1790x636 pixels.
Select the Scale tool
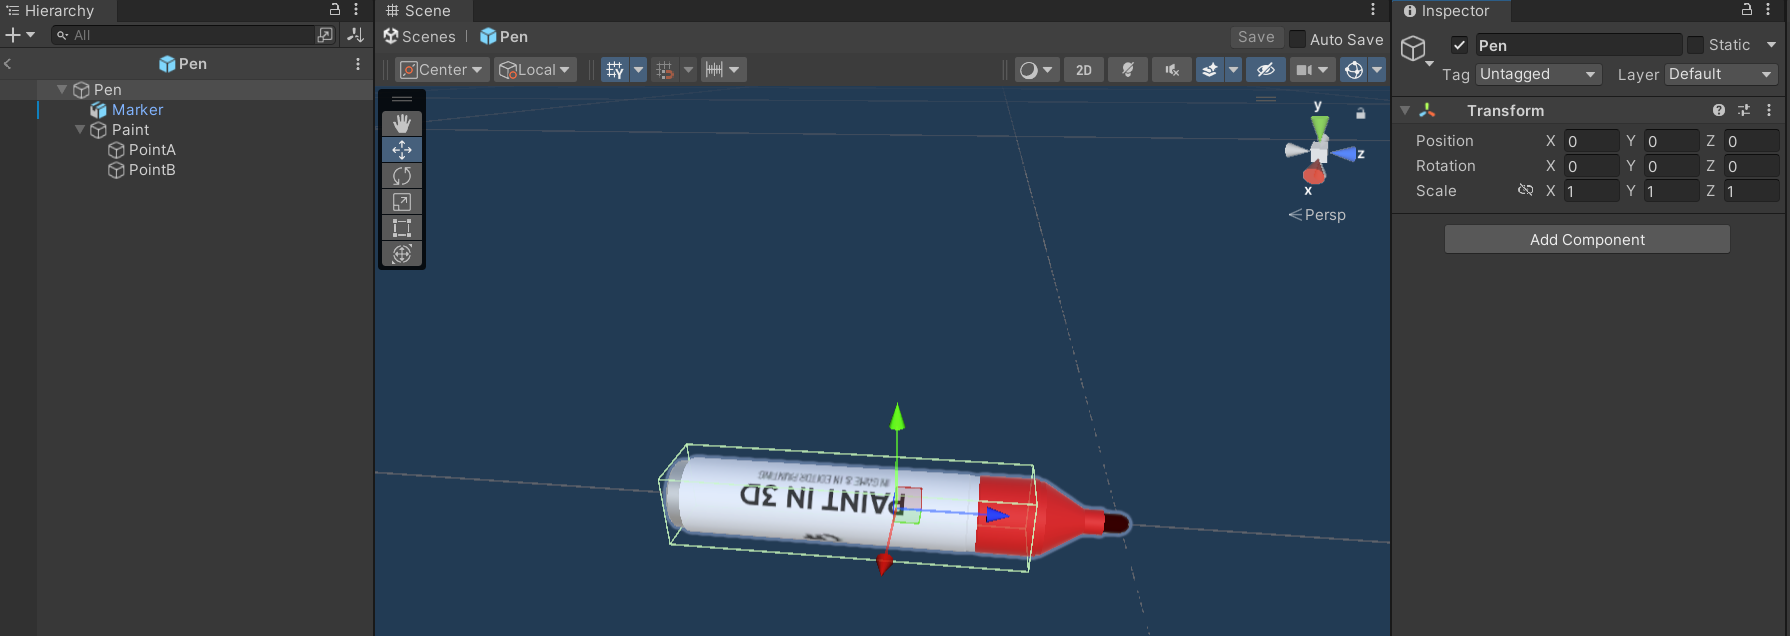tap(402, 202)
